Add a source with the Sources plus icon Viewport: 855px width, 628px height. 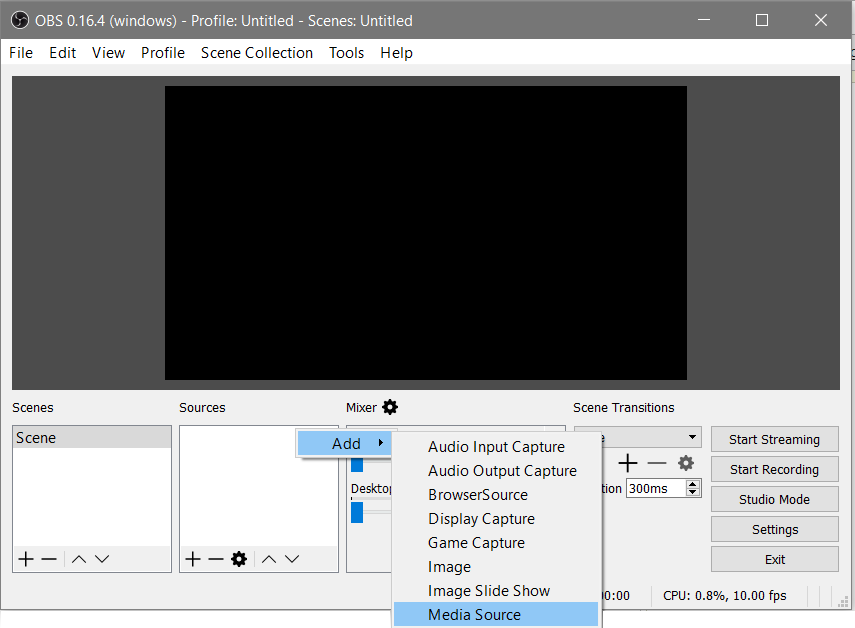tap(193, 559)
